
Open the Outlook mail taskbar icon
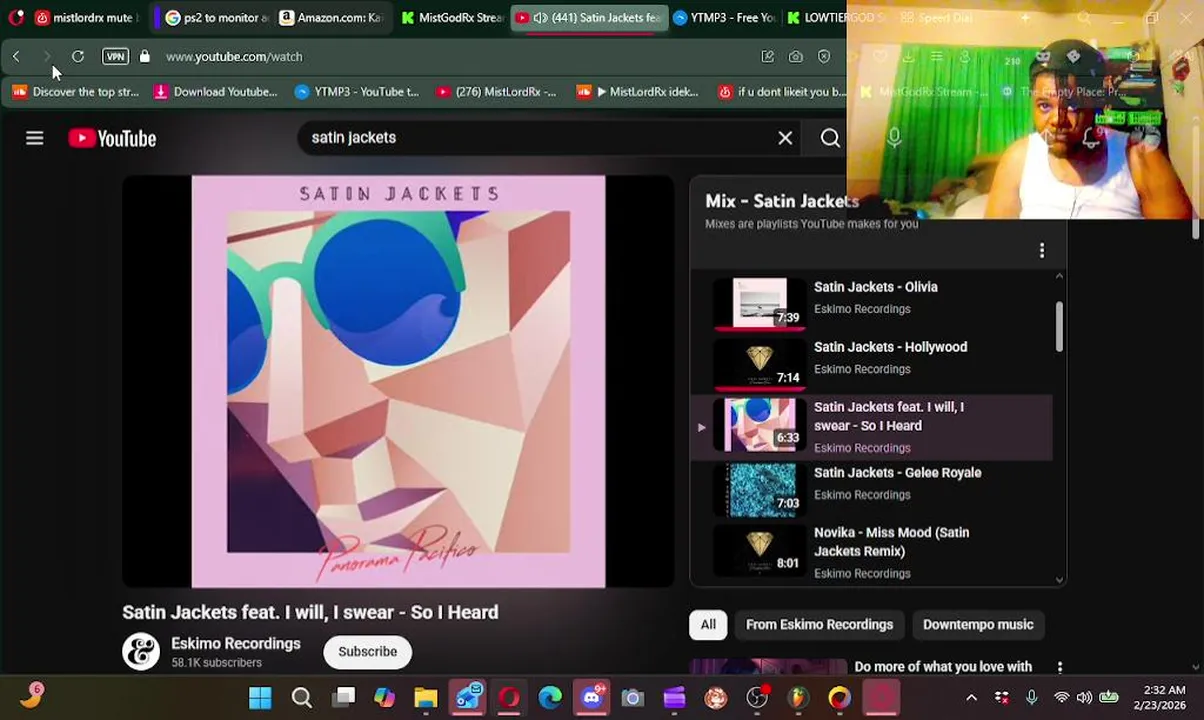(468, 697)
